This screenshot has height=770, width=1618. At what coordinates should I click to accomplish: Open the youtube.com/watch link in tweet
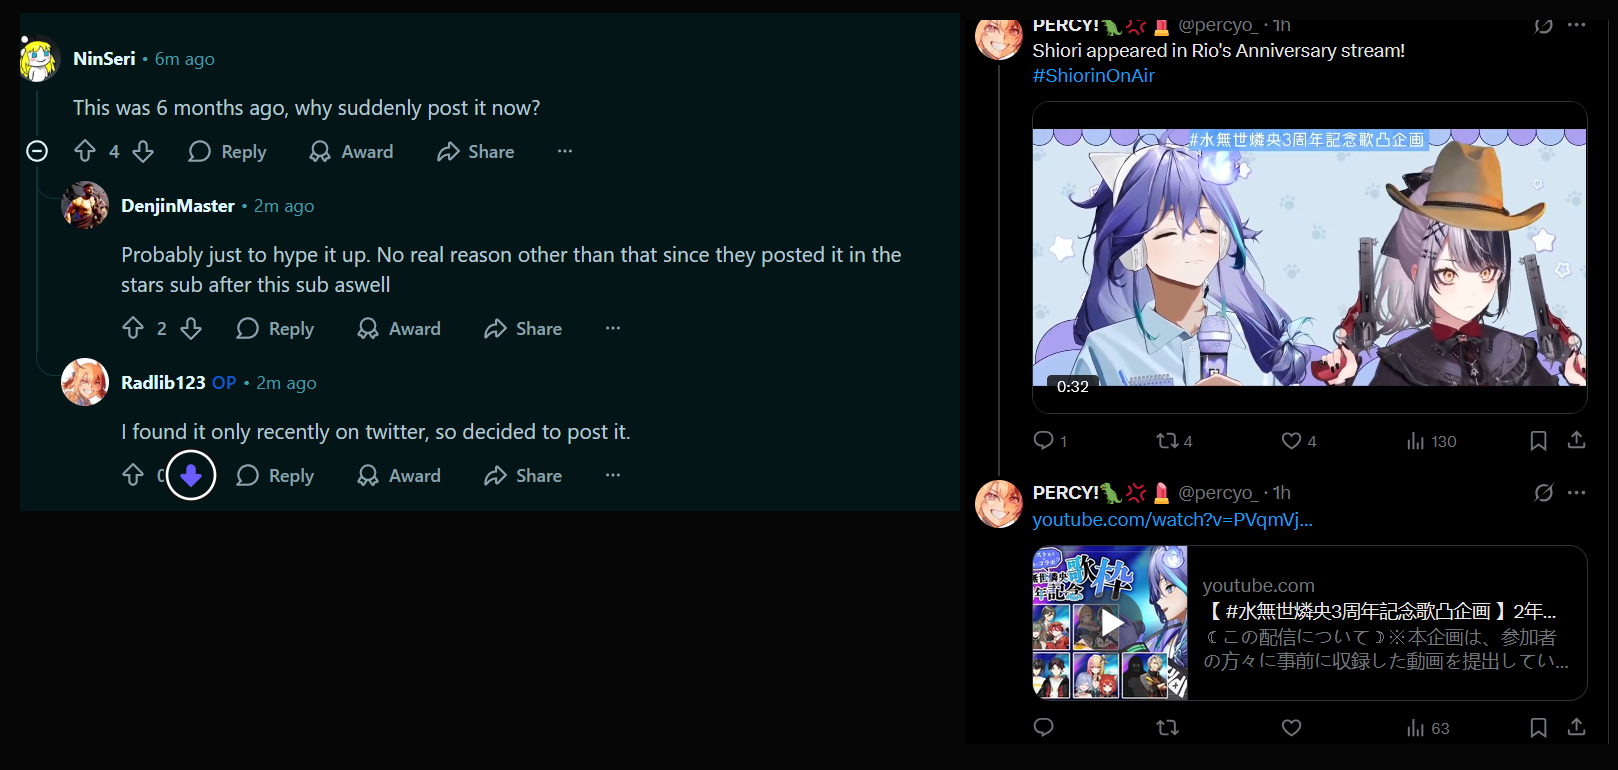pos(1172,519)
